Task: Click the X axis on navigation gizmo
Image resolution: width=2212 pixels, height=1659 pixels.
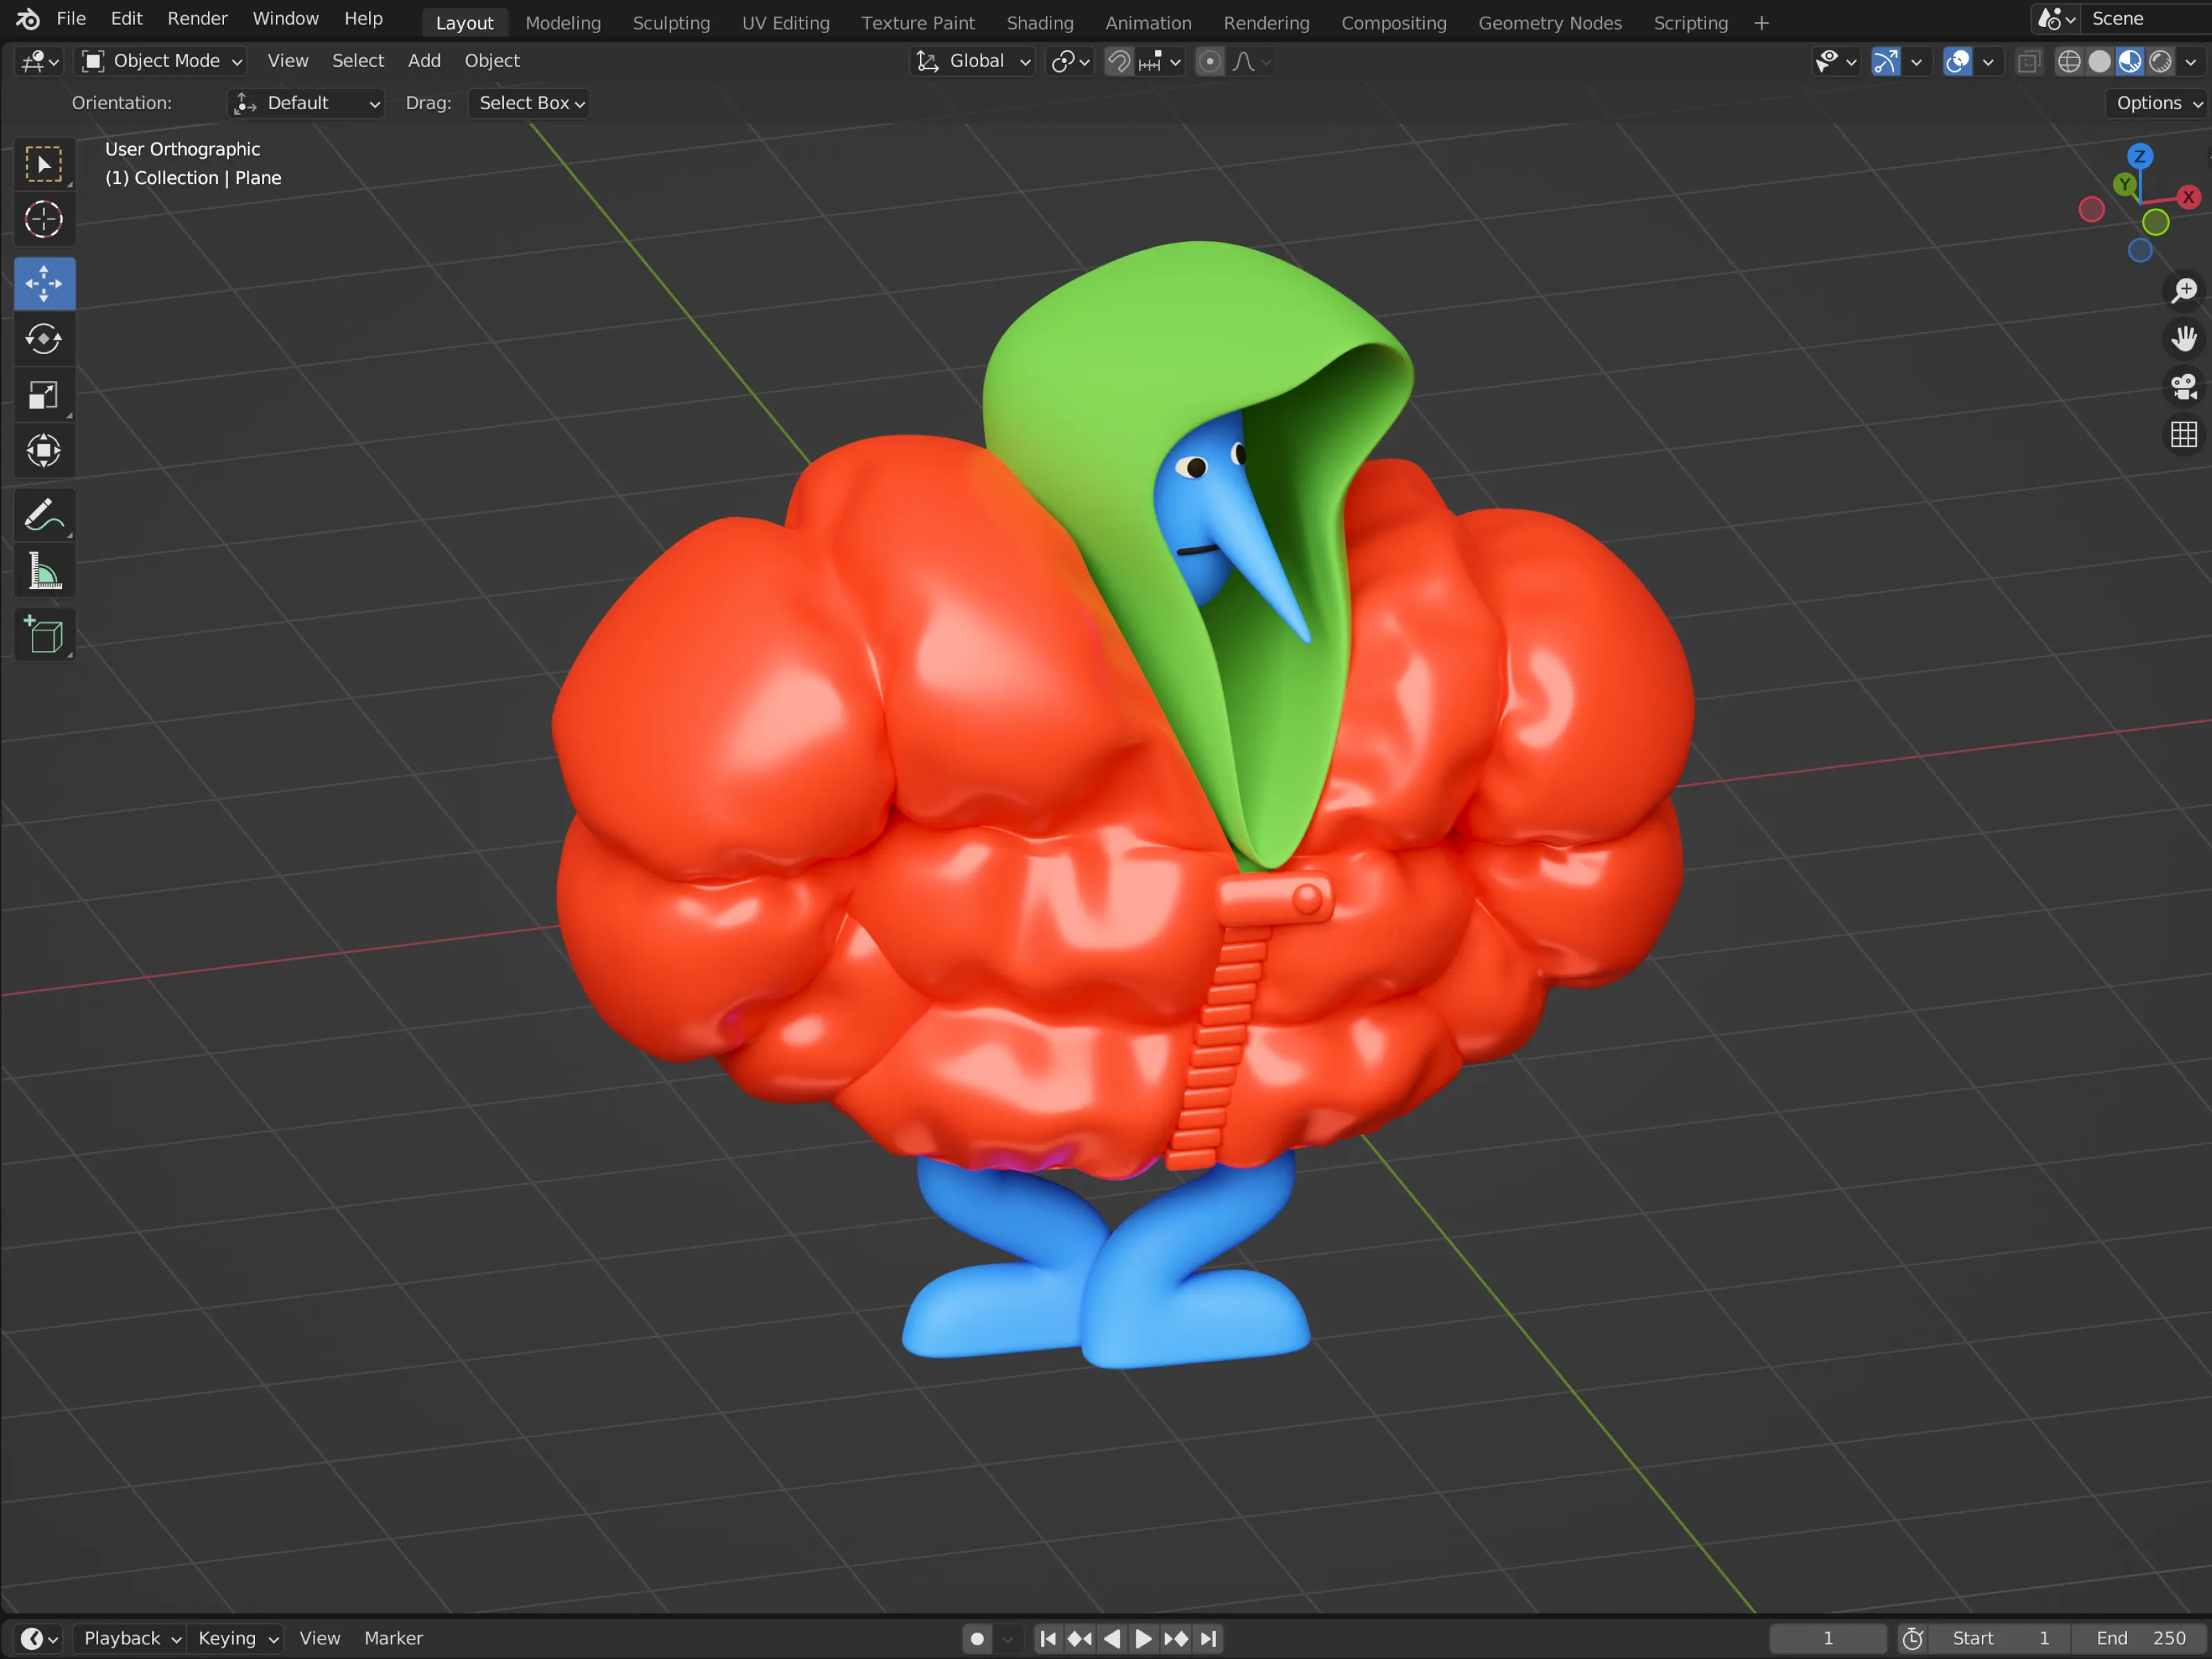Action: coord(2188,197)
